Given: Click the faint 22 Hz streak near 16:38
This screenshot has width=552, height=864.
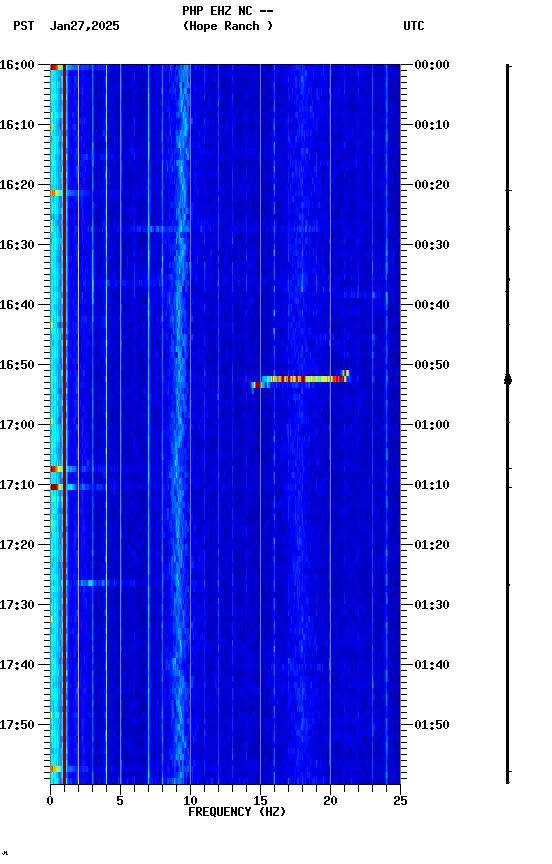Looking at the screenshot, I should [x=361, y=295].
